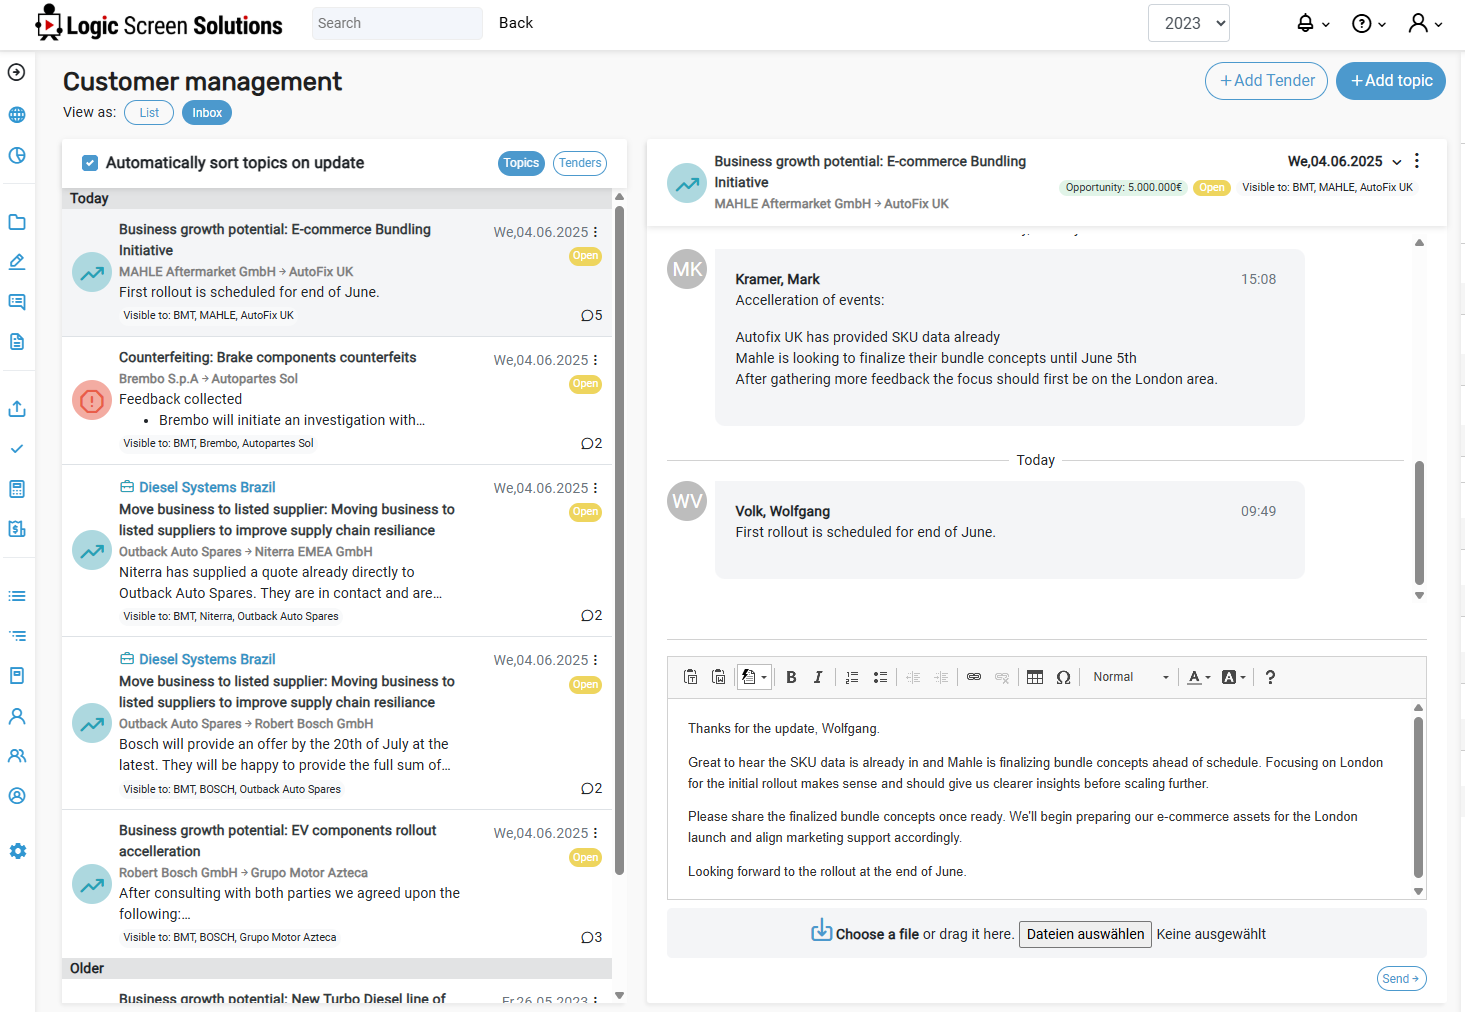Click the Opportunity: 5.000.000€ badge
The height and width of the screenshot is (1012, 1465).
coord(1123,187)
